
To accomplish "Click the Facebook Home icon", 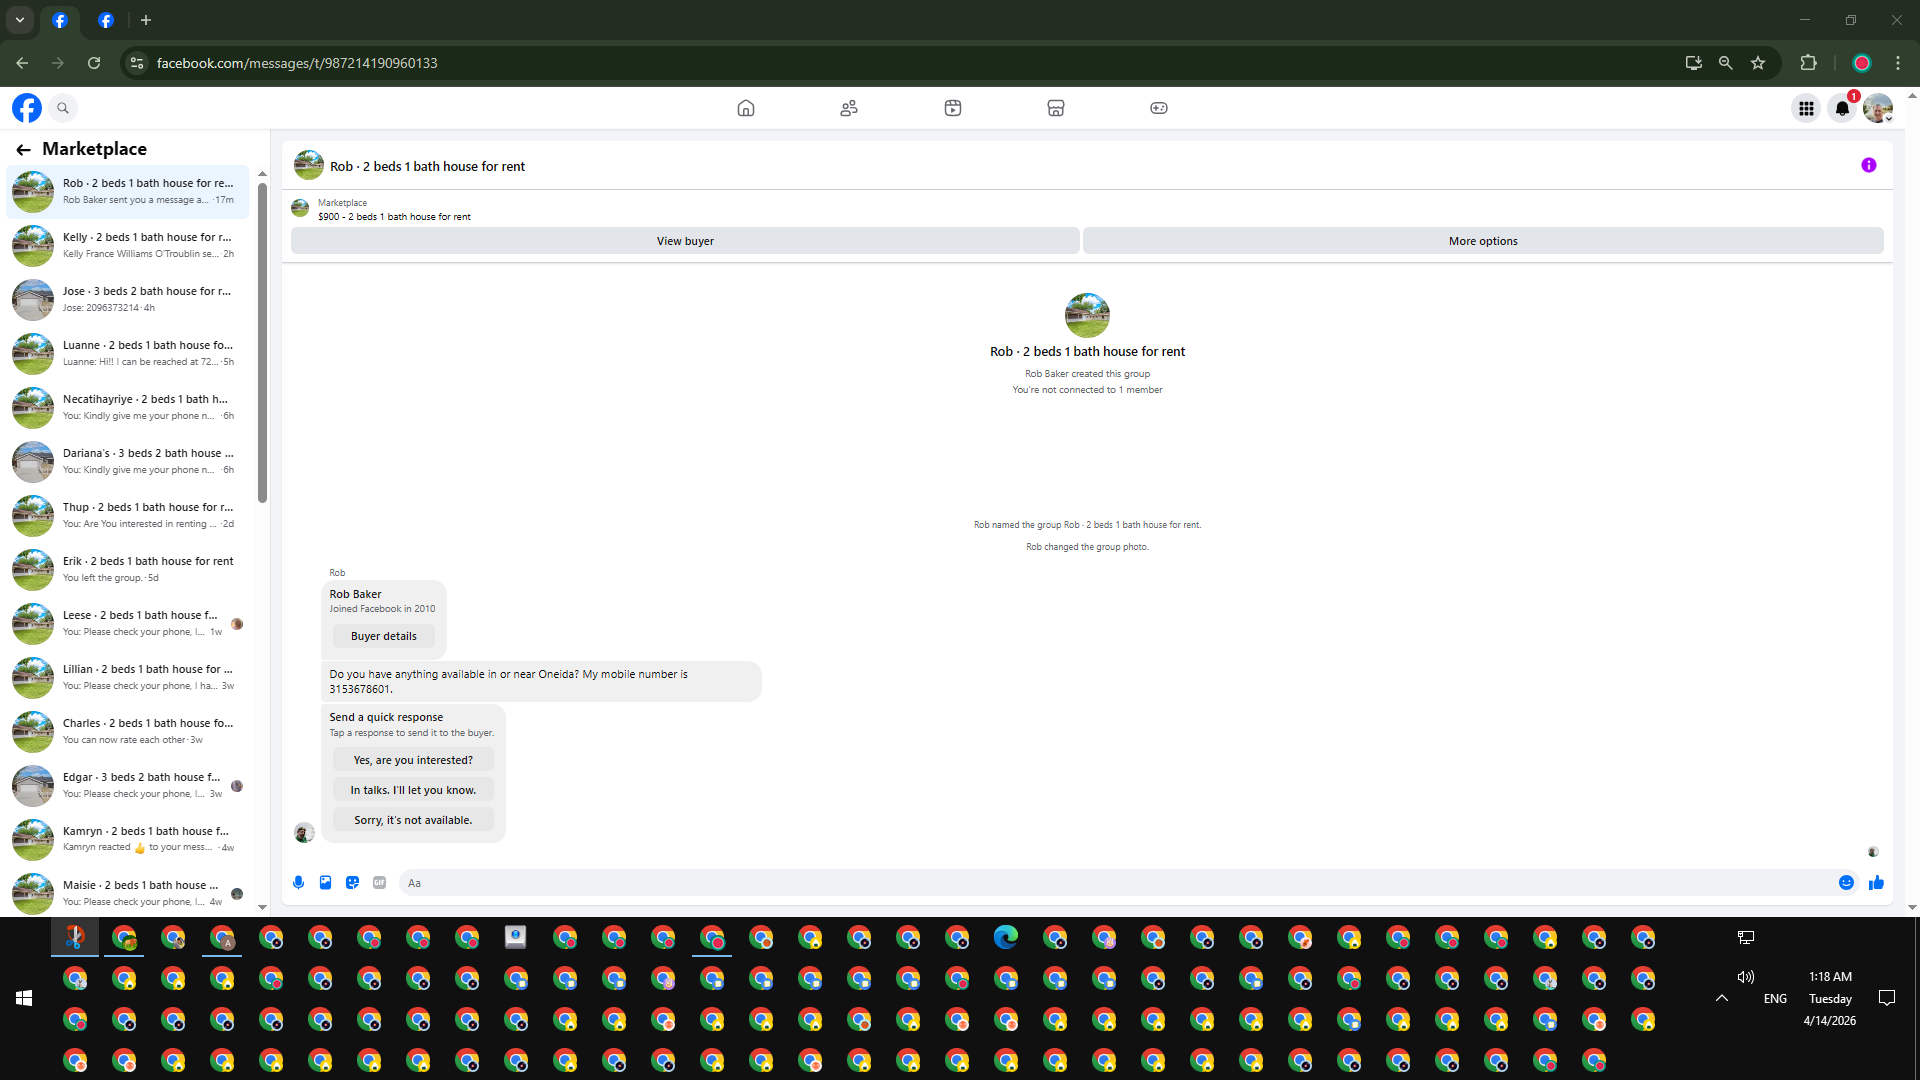I will [x=745, y=108].
